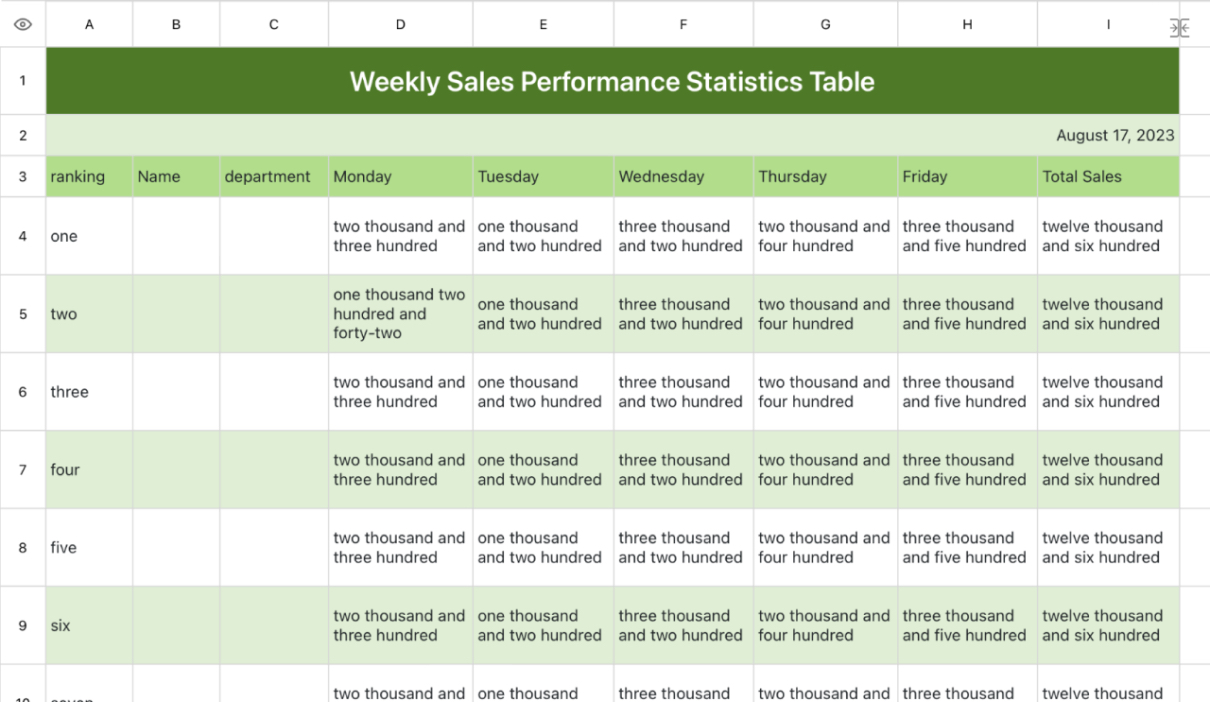Screen dimensions: 1210x702
Task: Click empty department cell in row 9
Action: pyautogui.click(x=274, y=626)
